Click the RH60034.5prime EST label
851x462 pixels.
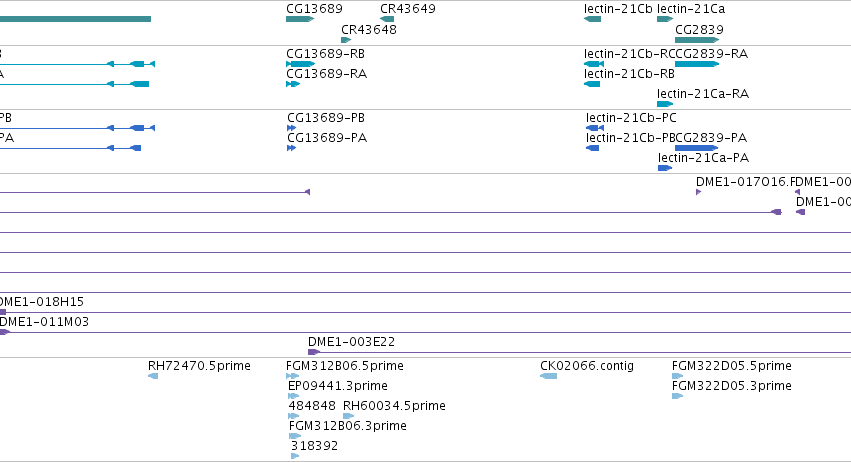pos(394,406)
